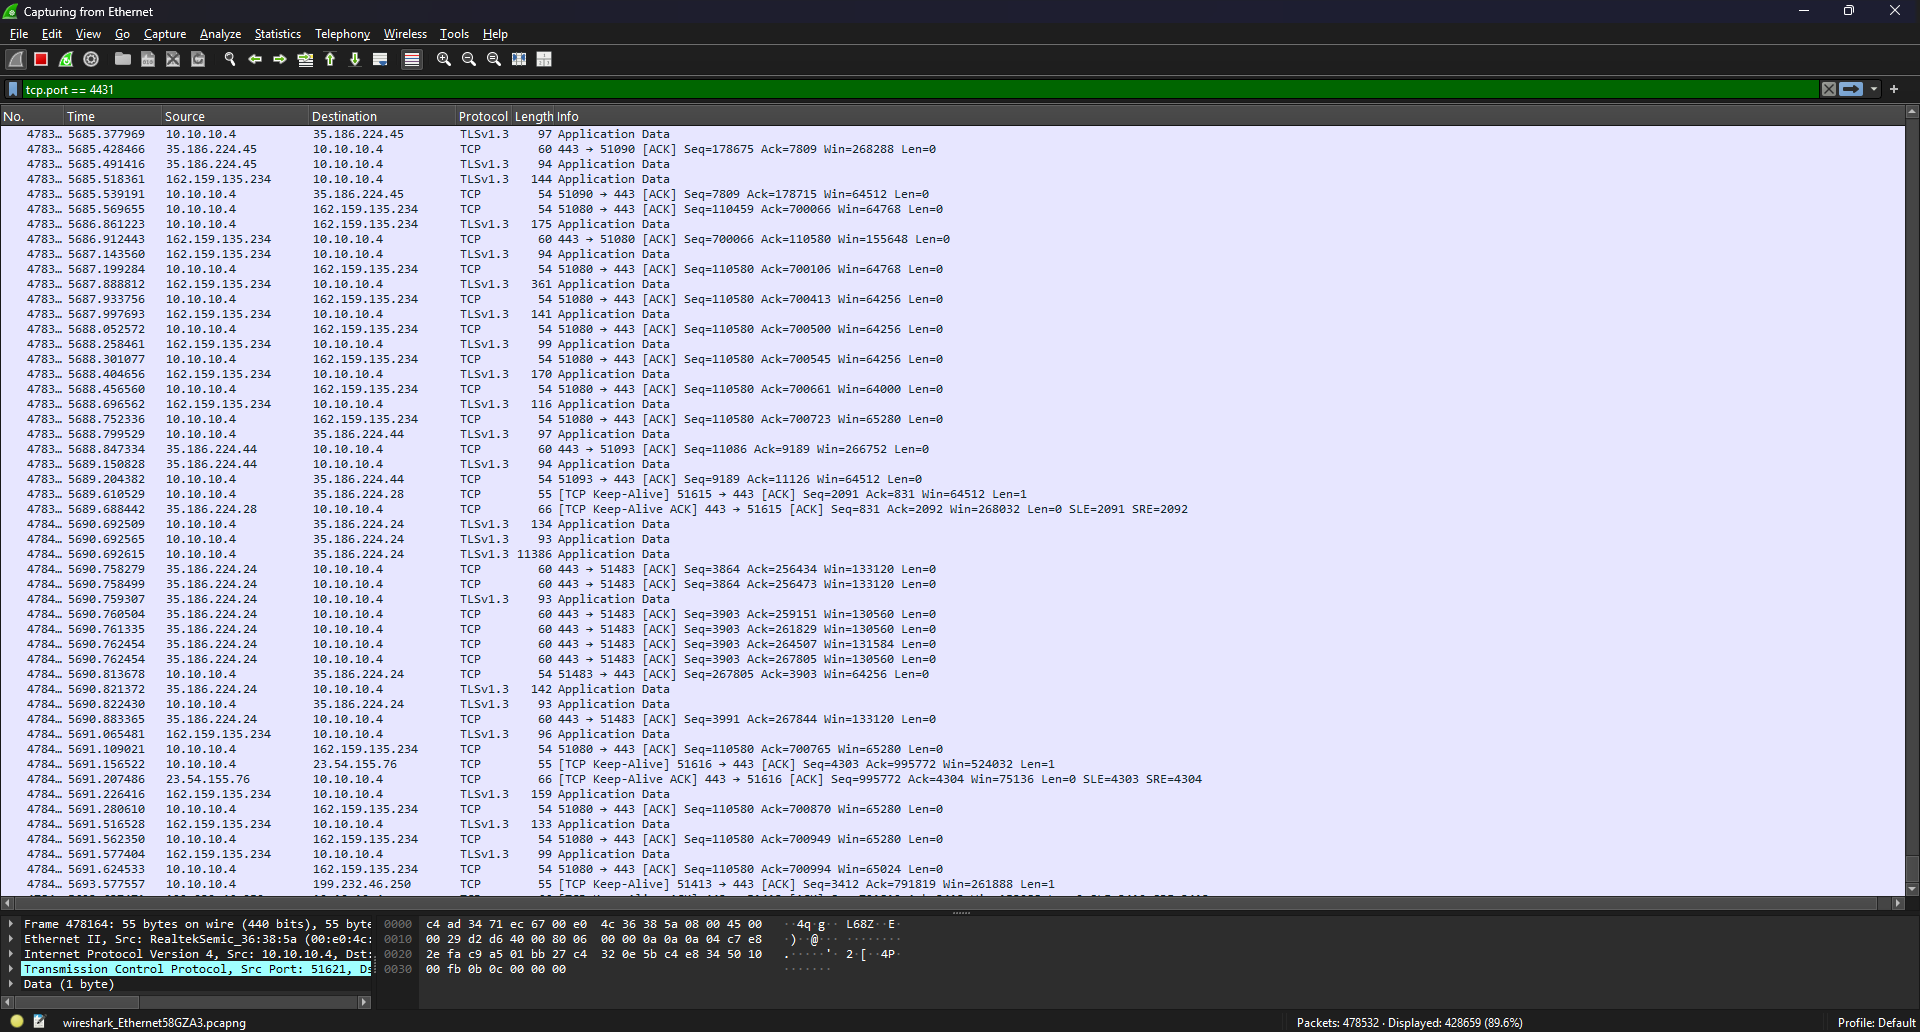Click the packet list vertical scrollbar
This screenshot has height=1032, width=1920.
(1912, 500)
